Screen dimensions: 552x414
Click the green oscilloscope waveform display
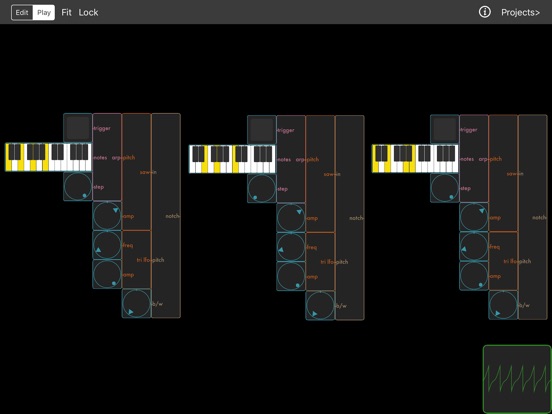(x=517, y=379)
